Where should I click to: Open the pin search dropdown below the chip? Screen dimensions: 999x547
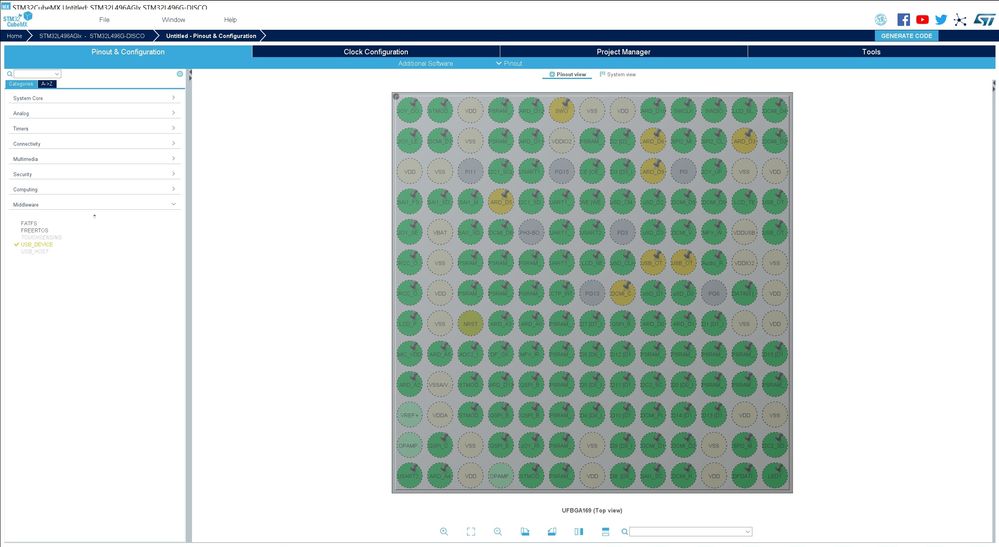pos(747,532)
